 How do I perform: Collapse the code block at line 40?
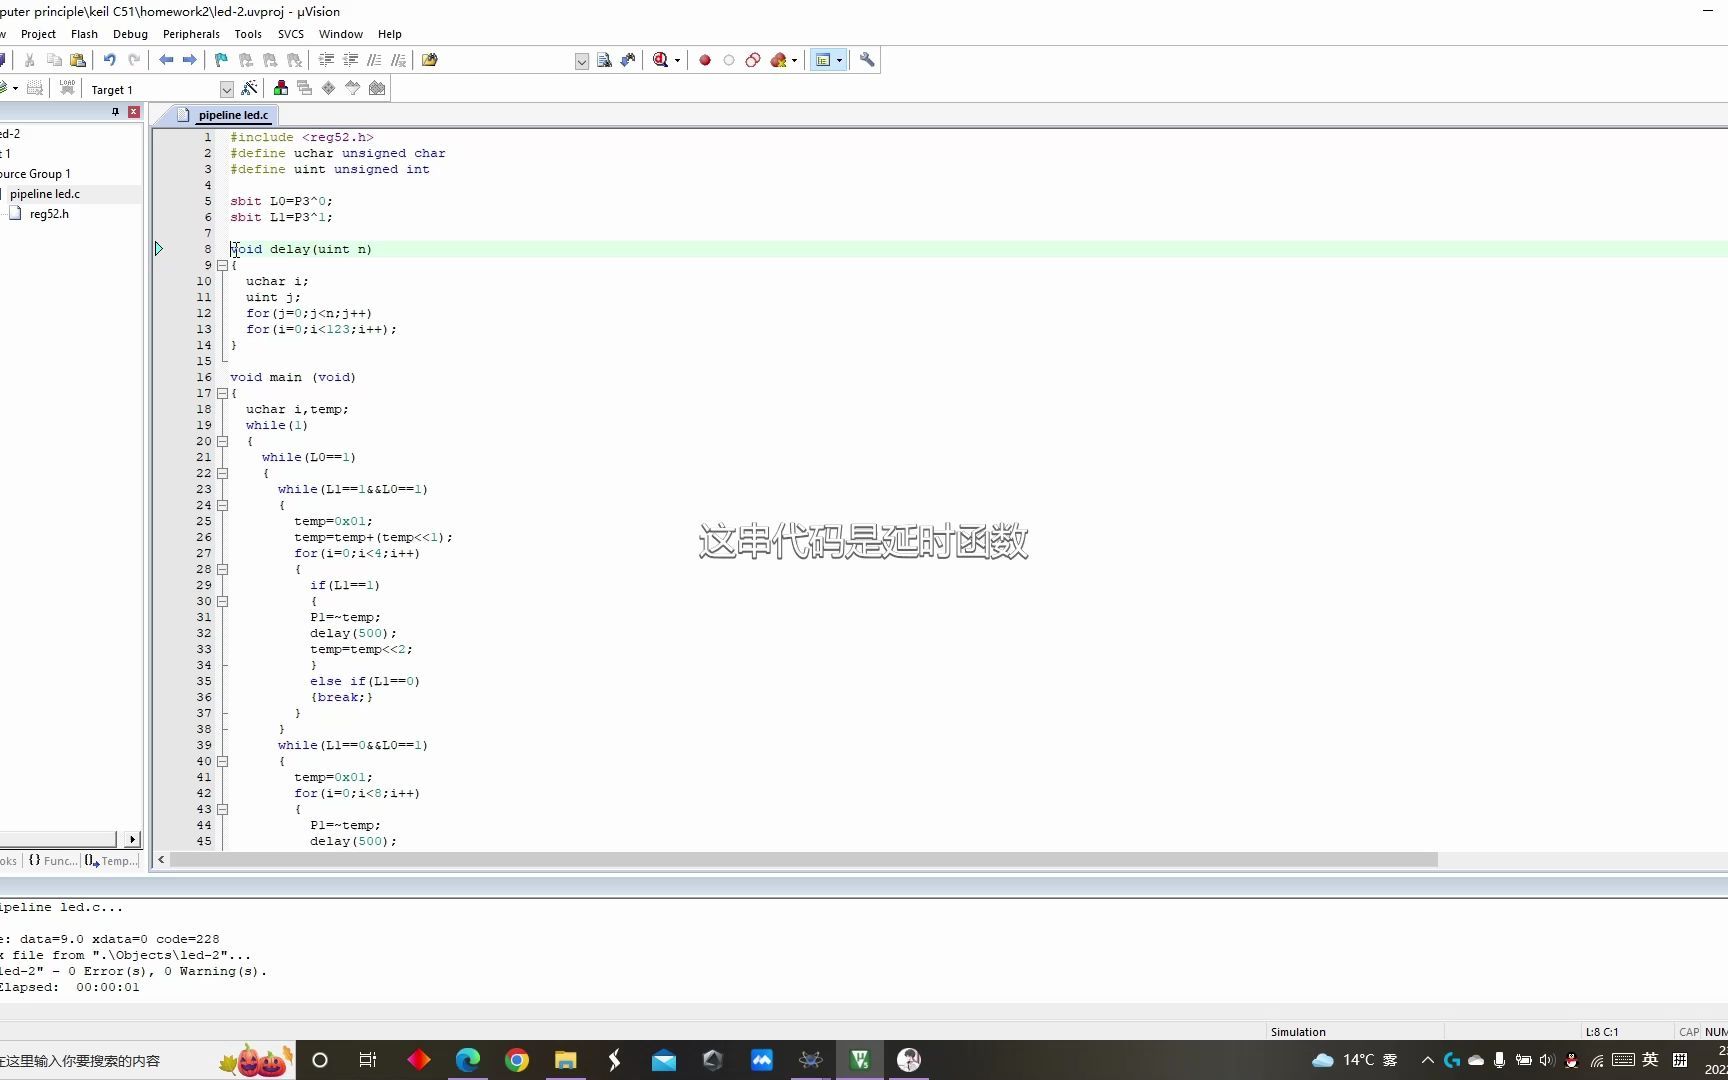click(222, 761)
